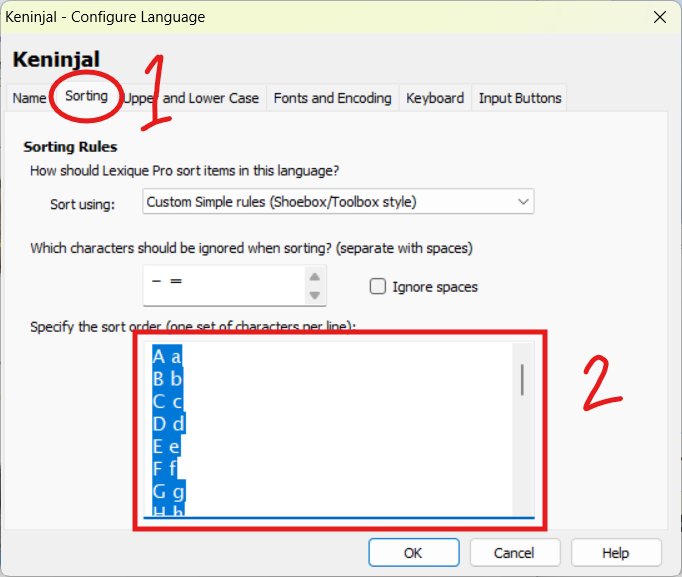Click the 'D d' line in sort order

[168, 424]
